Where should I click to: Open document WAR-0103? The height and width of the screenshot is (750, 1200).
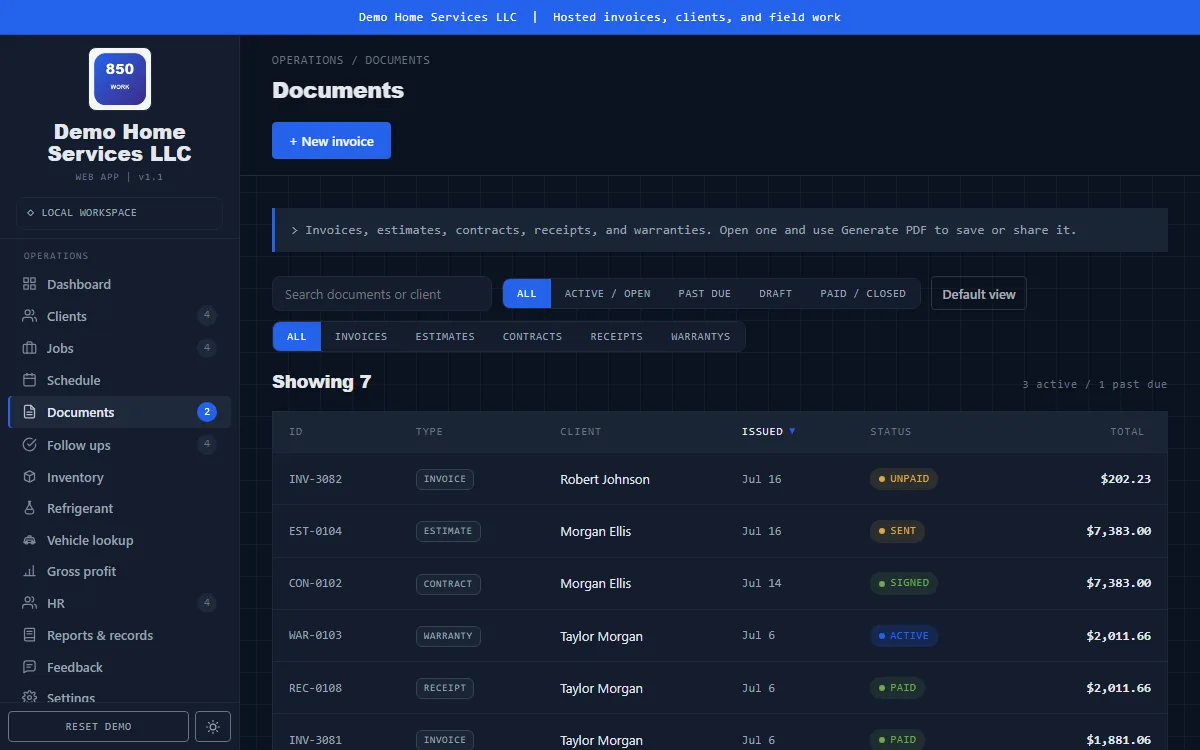pyautogui.click(x=719, y=636)
